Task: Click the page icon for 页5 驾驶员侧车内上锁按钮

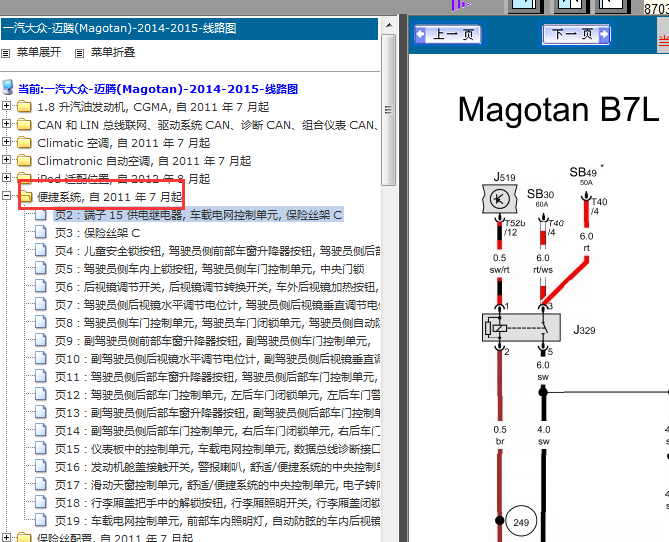Action: coord(41,268)
